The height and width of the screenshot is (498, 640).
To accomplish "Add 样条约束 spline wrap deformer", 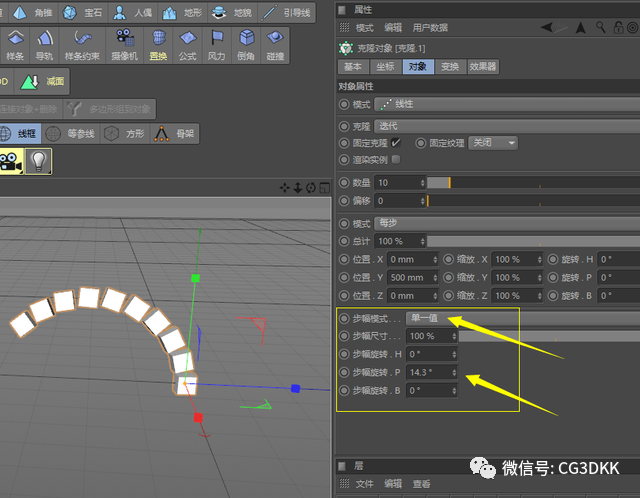I will 82,45.
